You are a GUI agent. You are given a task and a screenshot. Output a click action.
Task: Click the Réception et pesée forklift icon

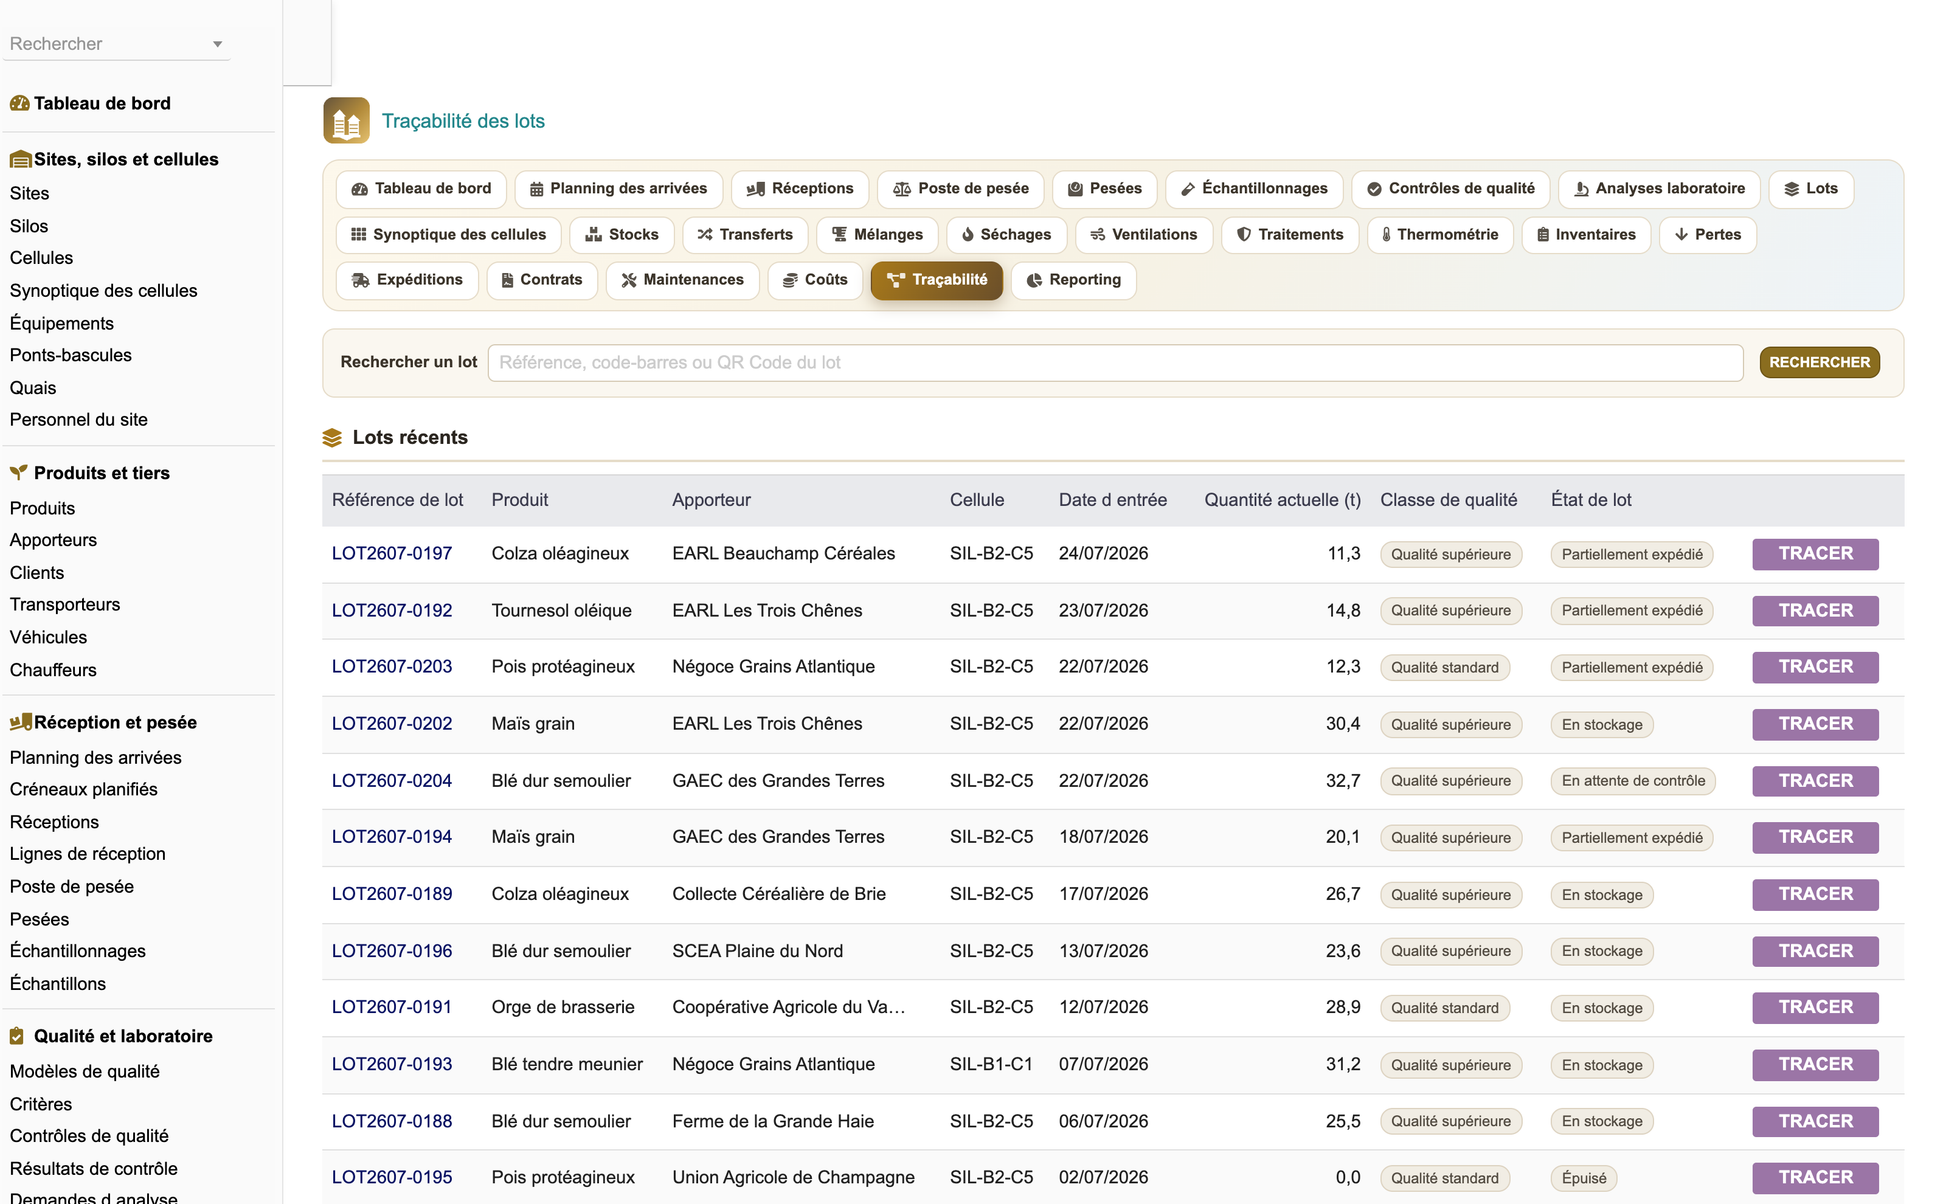20,722
